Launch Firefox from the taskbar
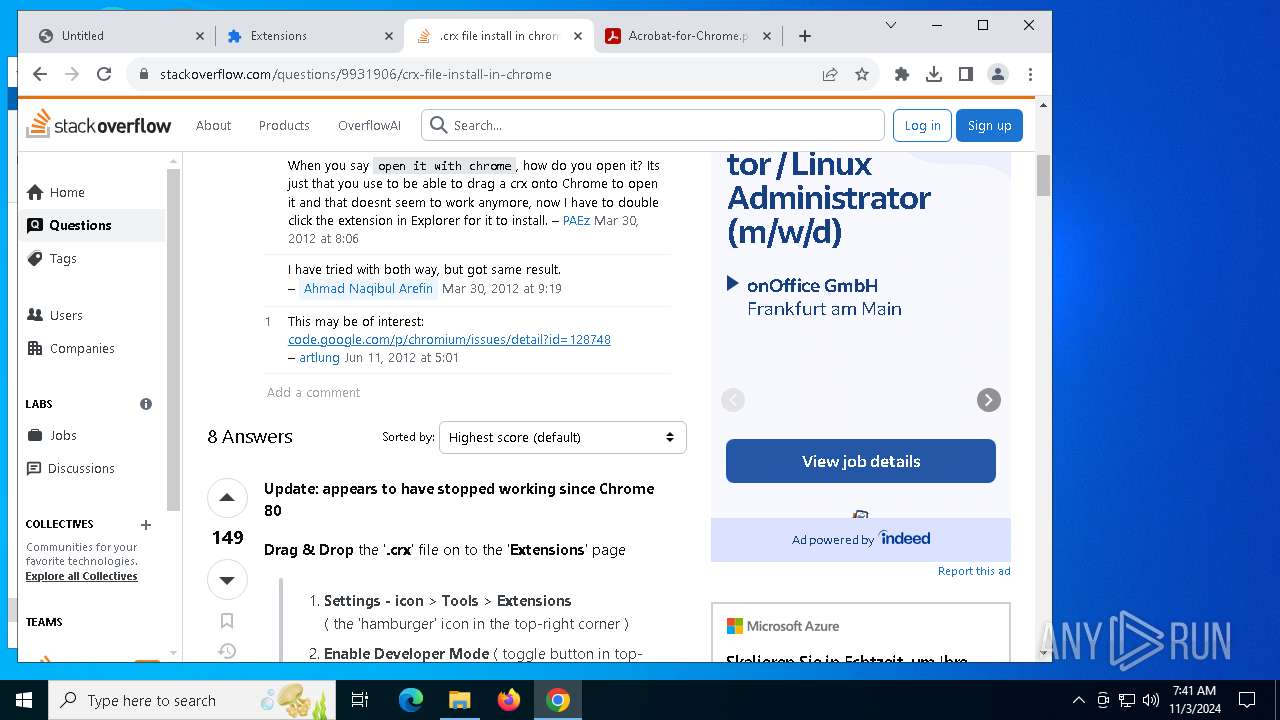The height and width of the screenshot is (720, 1280). click(509, 700)
